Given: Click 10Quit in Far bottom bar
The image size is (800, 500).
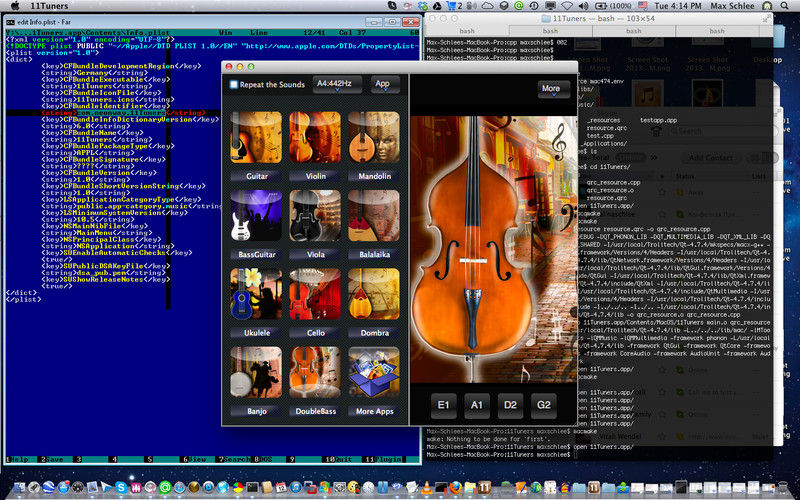Looking at the screenshot, I should [339, 459].
